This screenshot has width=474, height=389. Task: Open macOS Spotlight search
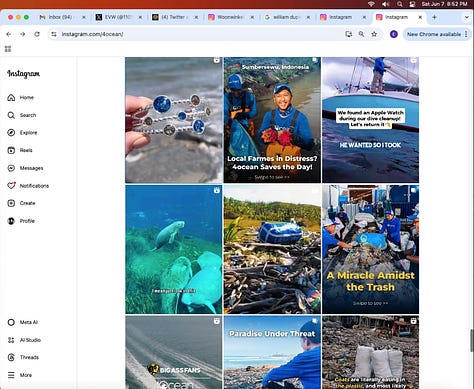point(399,4)
